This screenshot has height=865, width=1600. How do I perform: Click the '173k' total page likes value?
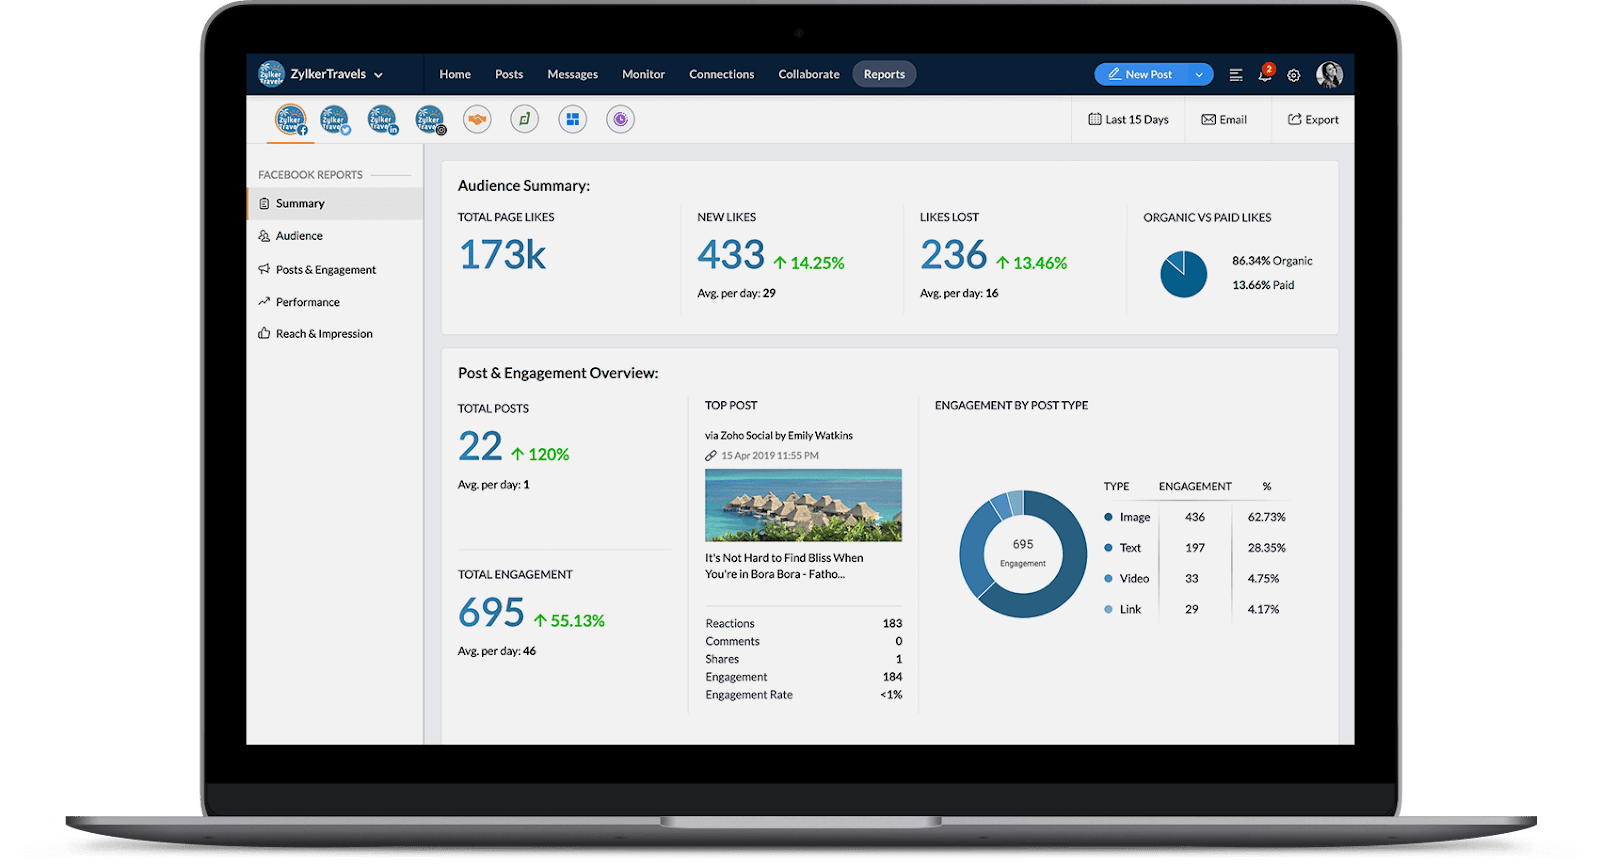tap(502, 255)
